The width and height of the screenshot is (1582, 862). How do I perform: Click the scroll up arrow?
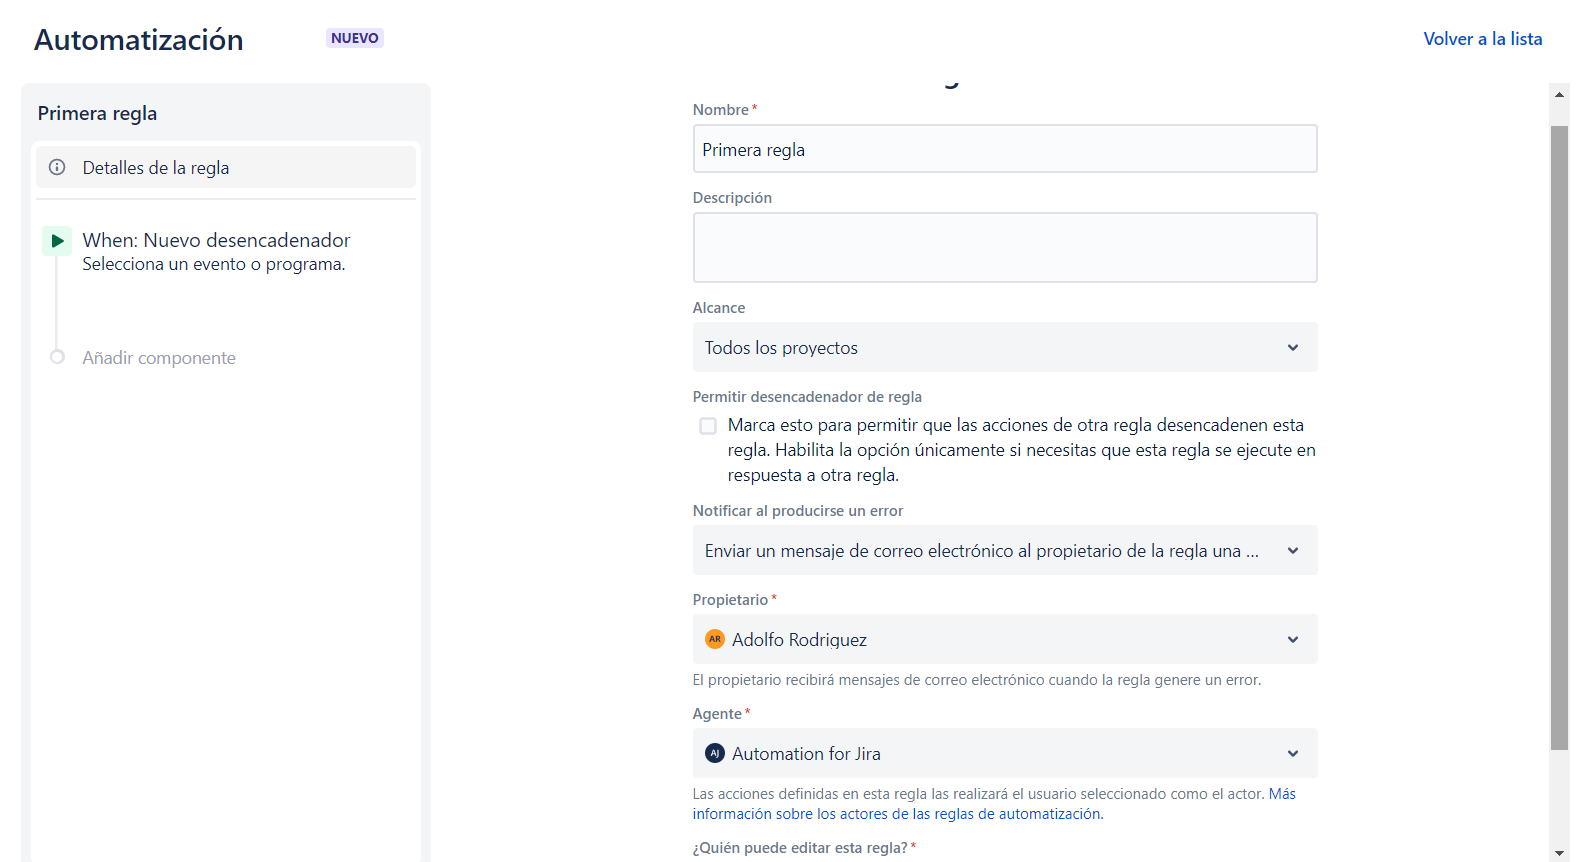click(x=1559, y=94)
